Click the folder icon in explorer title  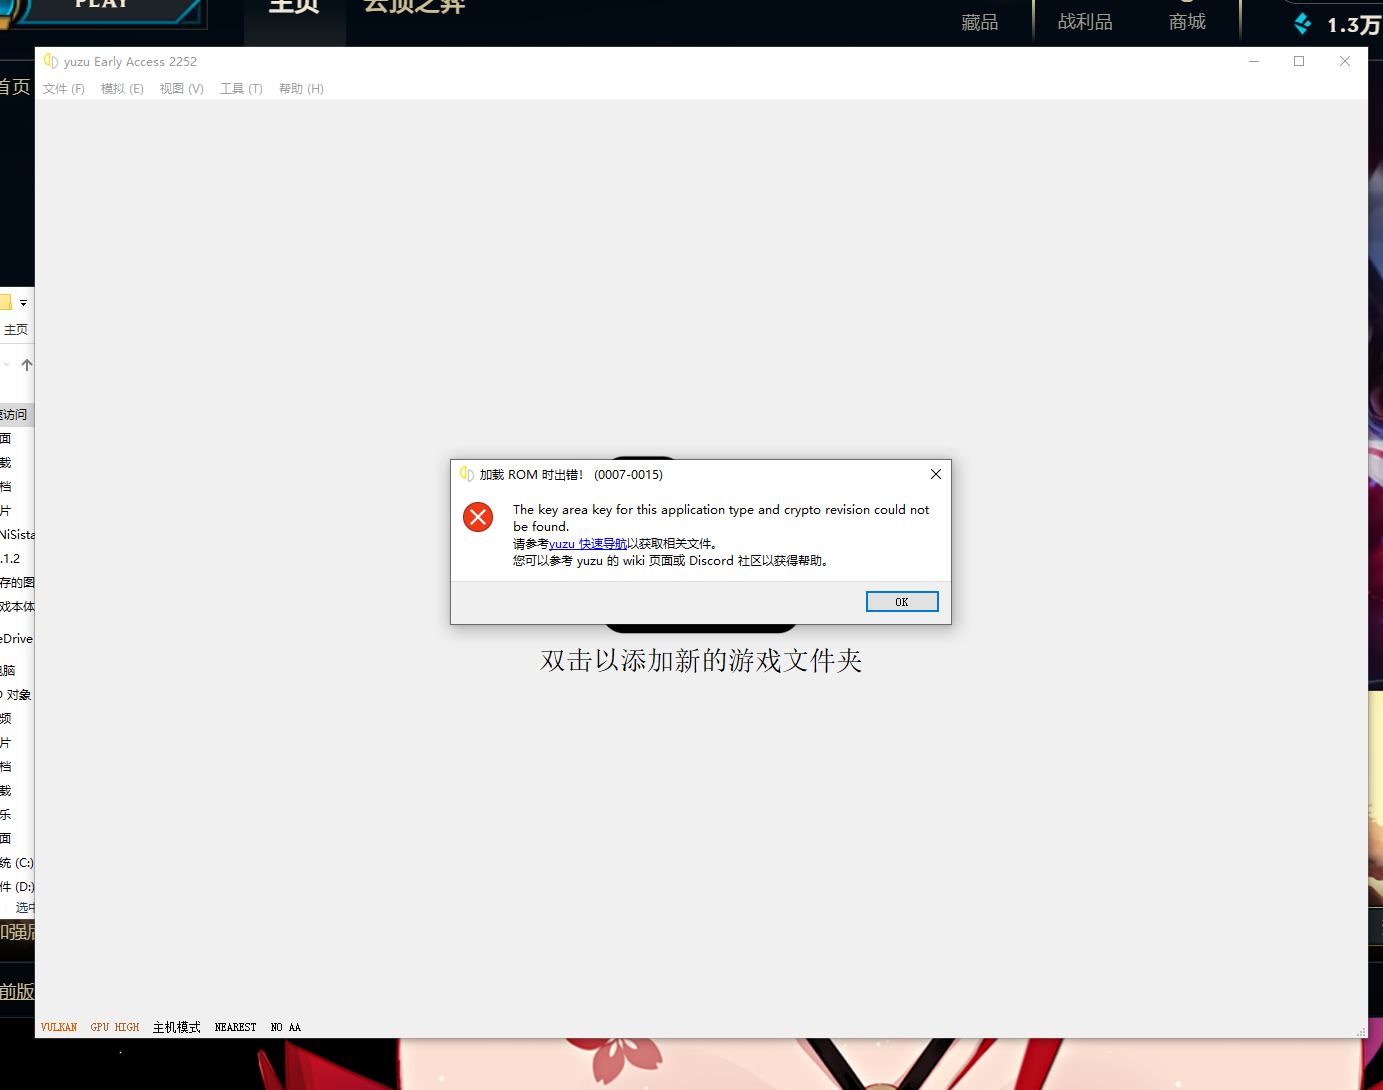5,302
